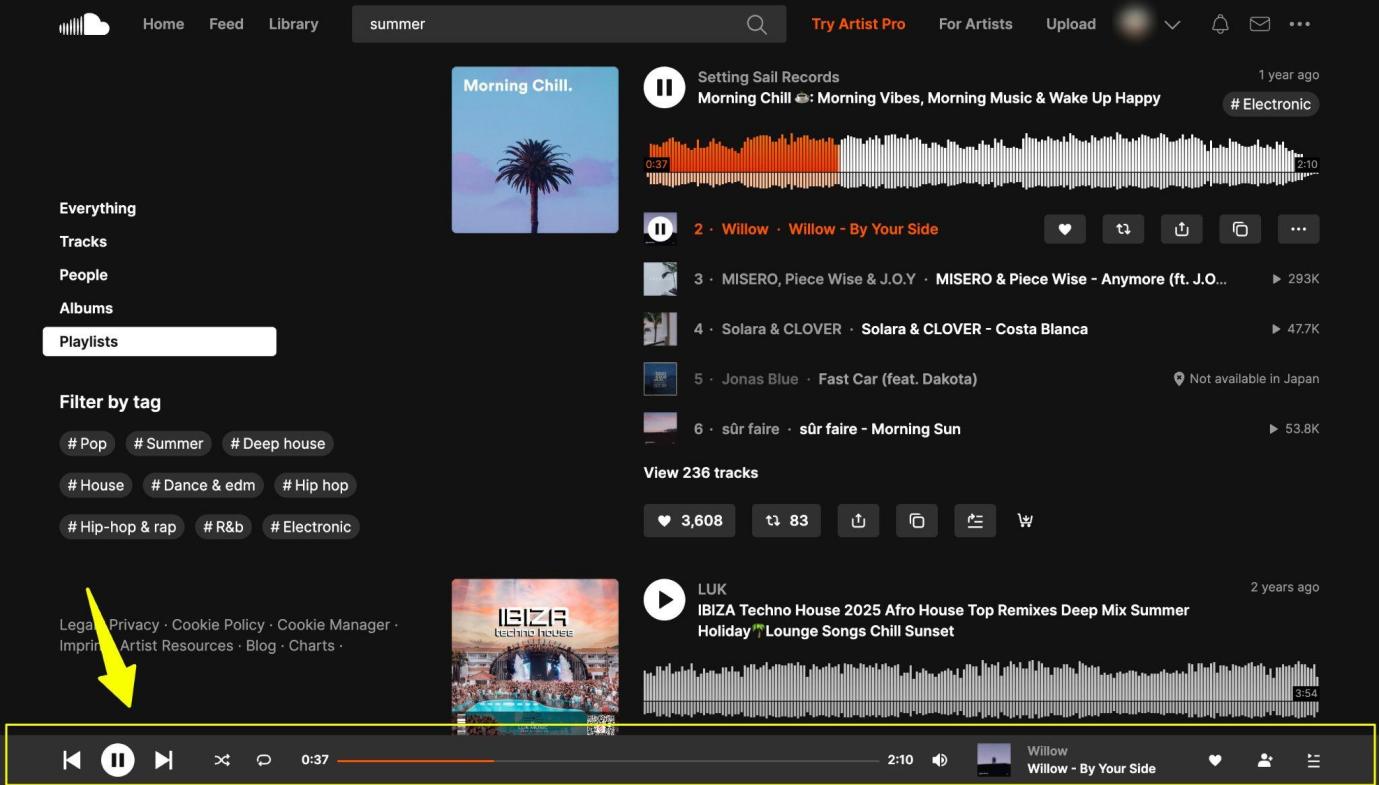
Task: Repost the playlist showing 83 reposts
Action: [787, 520]
